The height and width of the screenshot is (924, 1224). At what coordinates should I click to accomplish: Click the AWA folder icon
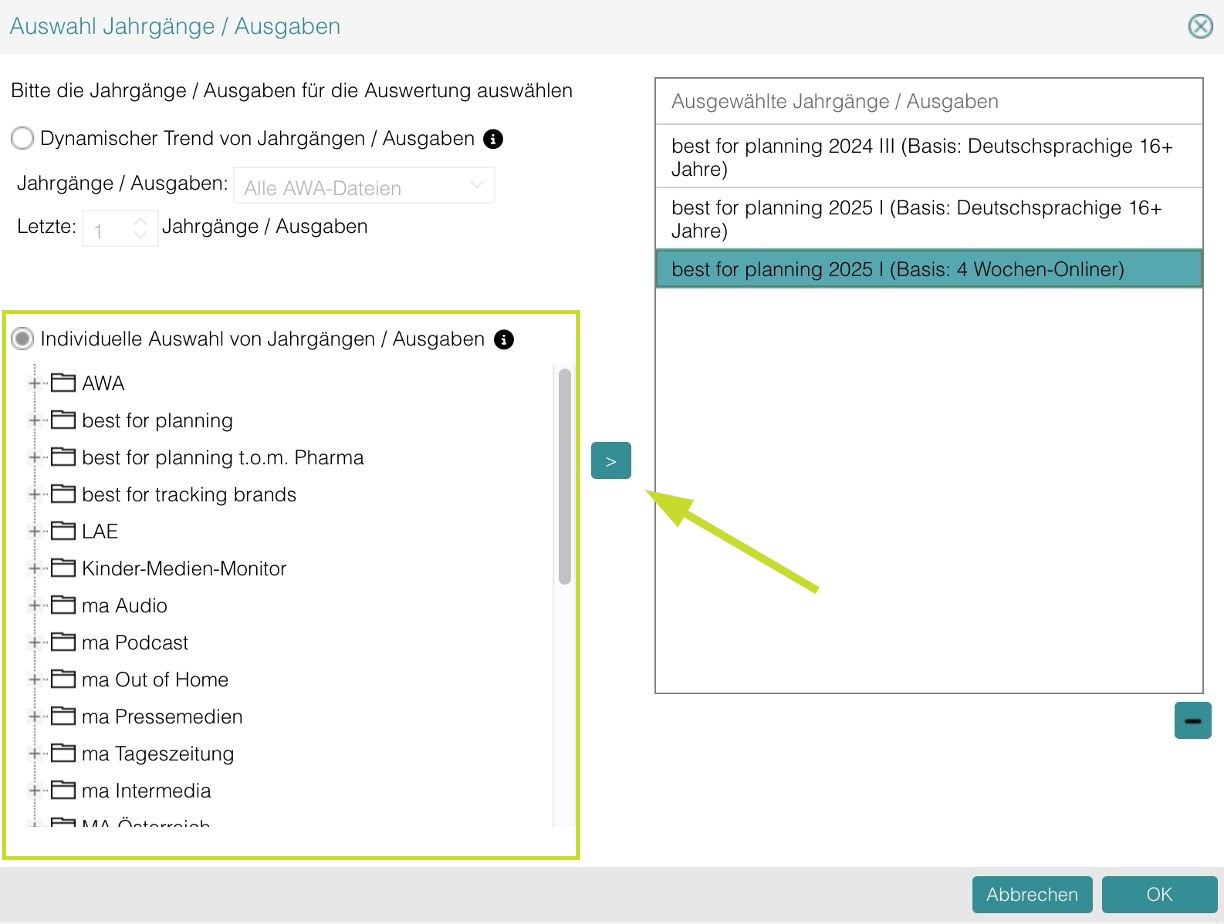[64, 383]
